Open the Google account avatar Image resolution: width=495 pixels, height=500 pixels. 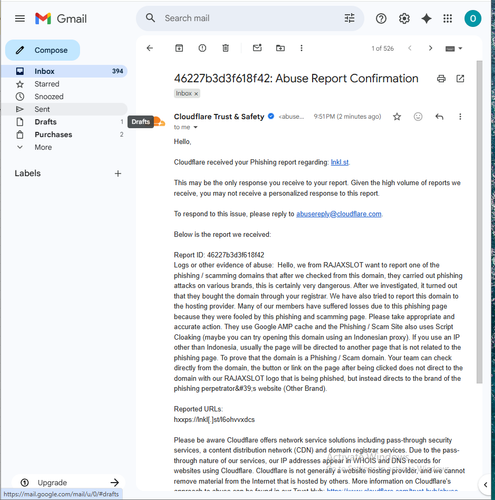(473, 19)
